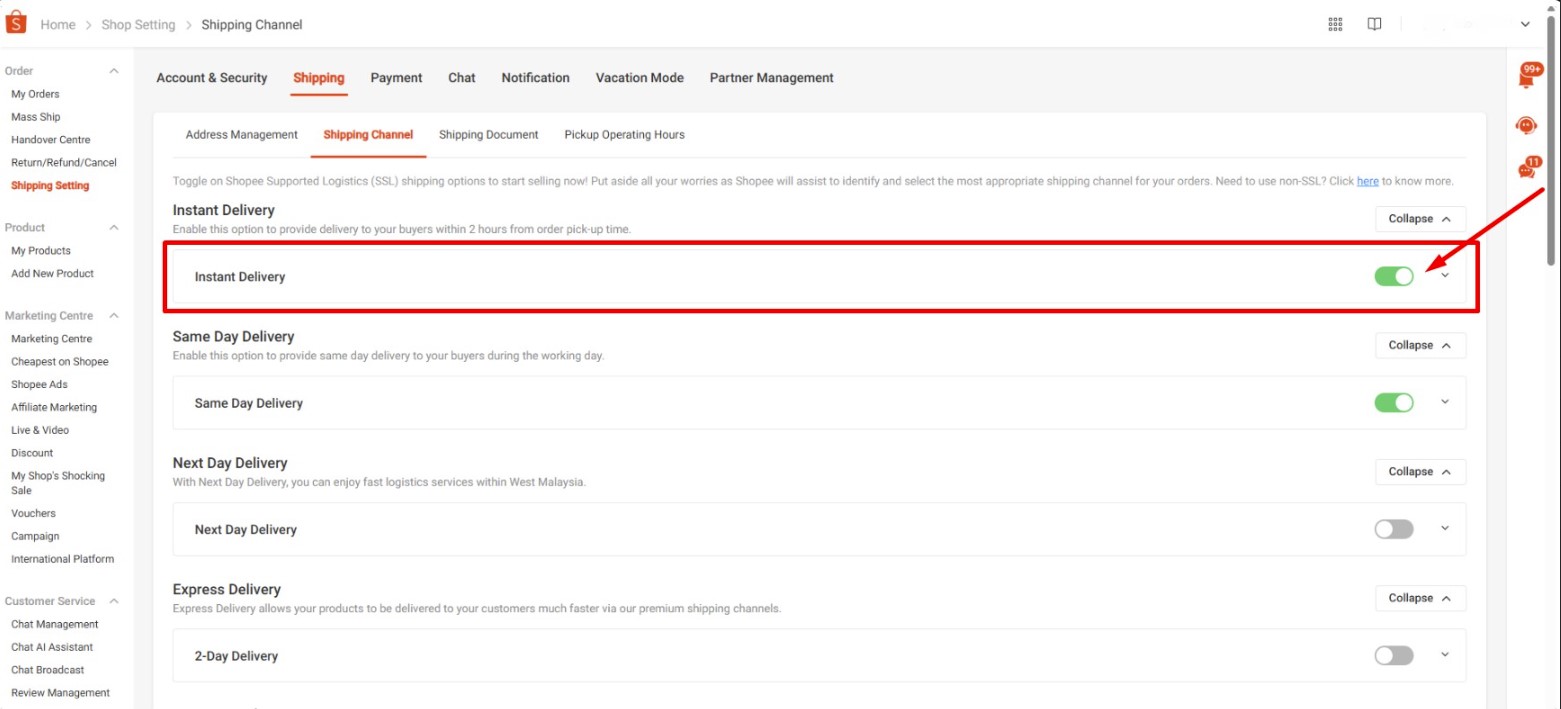The width and height of the screenshot is (1561, 709).
Task: Turn off Same Day Delivery toggle
Action: (x=1394, y=402)
